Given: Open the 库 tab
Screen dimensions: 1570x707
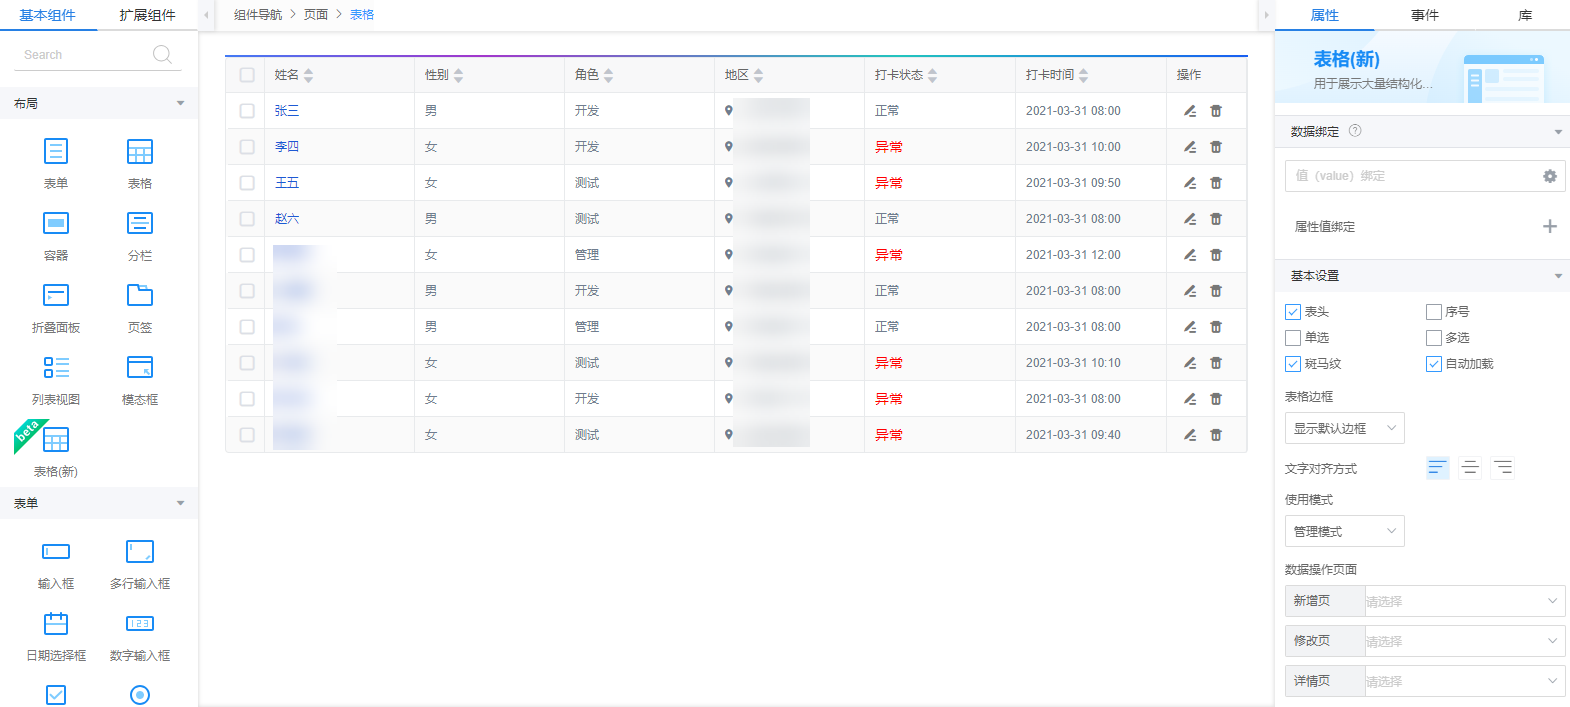Looking at the screenshot, I should click(1525, 15).
